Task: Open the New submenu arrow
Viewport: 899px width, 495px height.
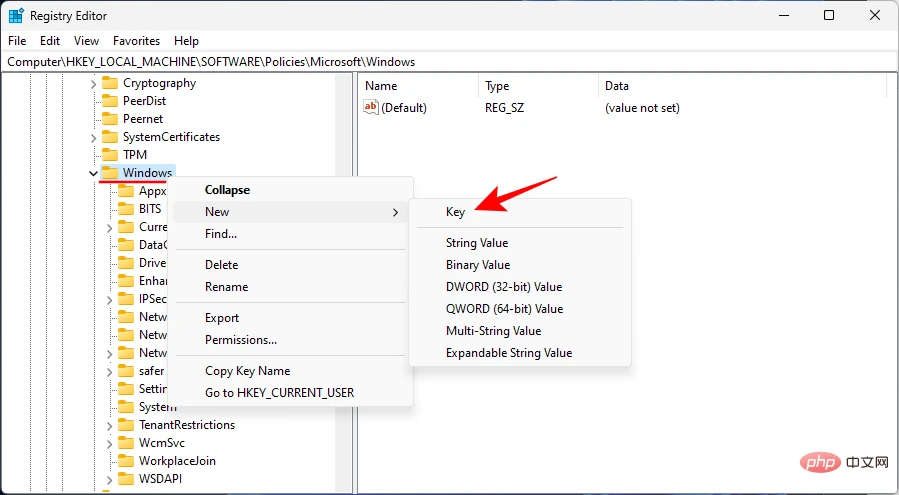Action: point(395,212)
